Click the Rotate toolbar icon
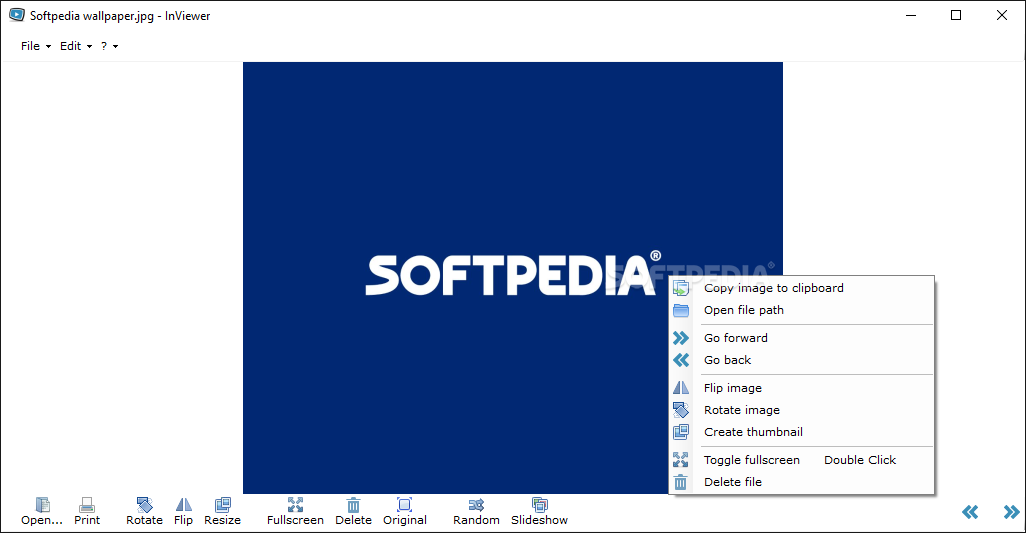The height and width of the screenshot is (533, 1026). (x=144, y=511)
